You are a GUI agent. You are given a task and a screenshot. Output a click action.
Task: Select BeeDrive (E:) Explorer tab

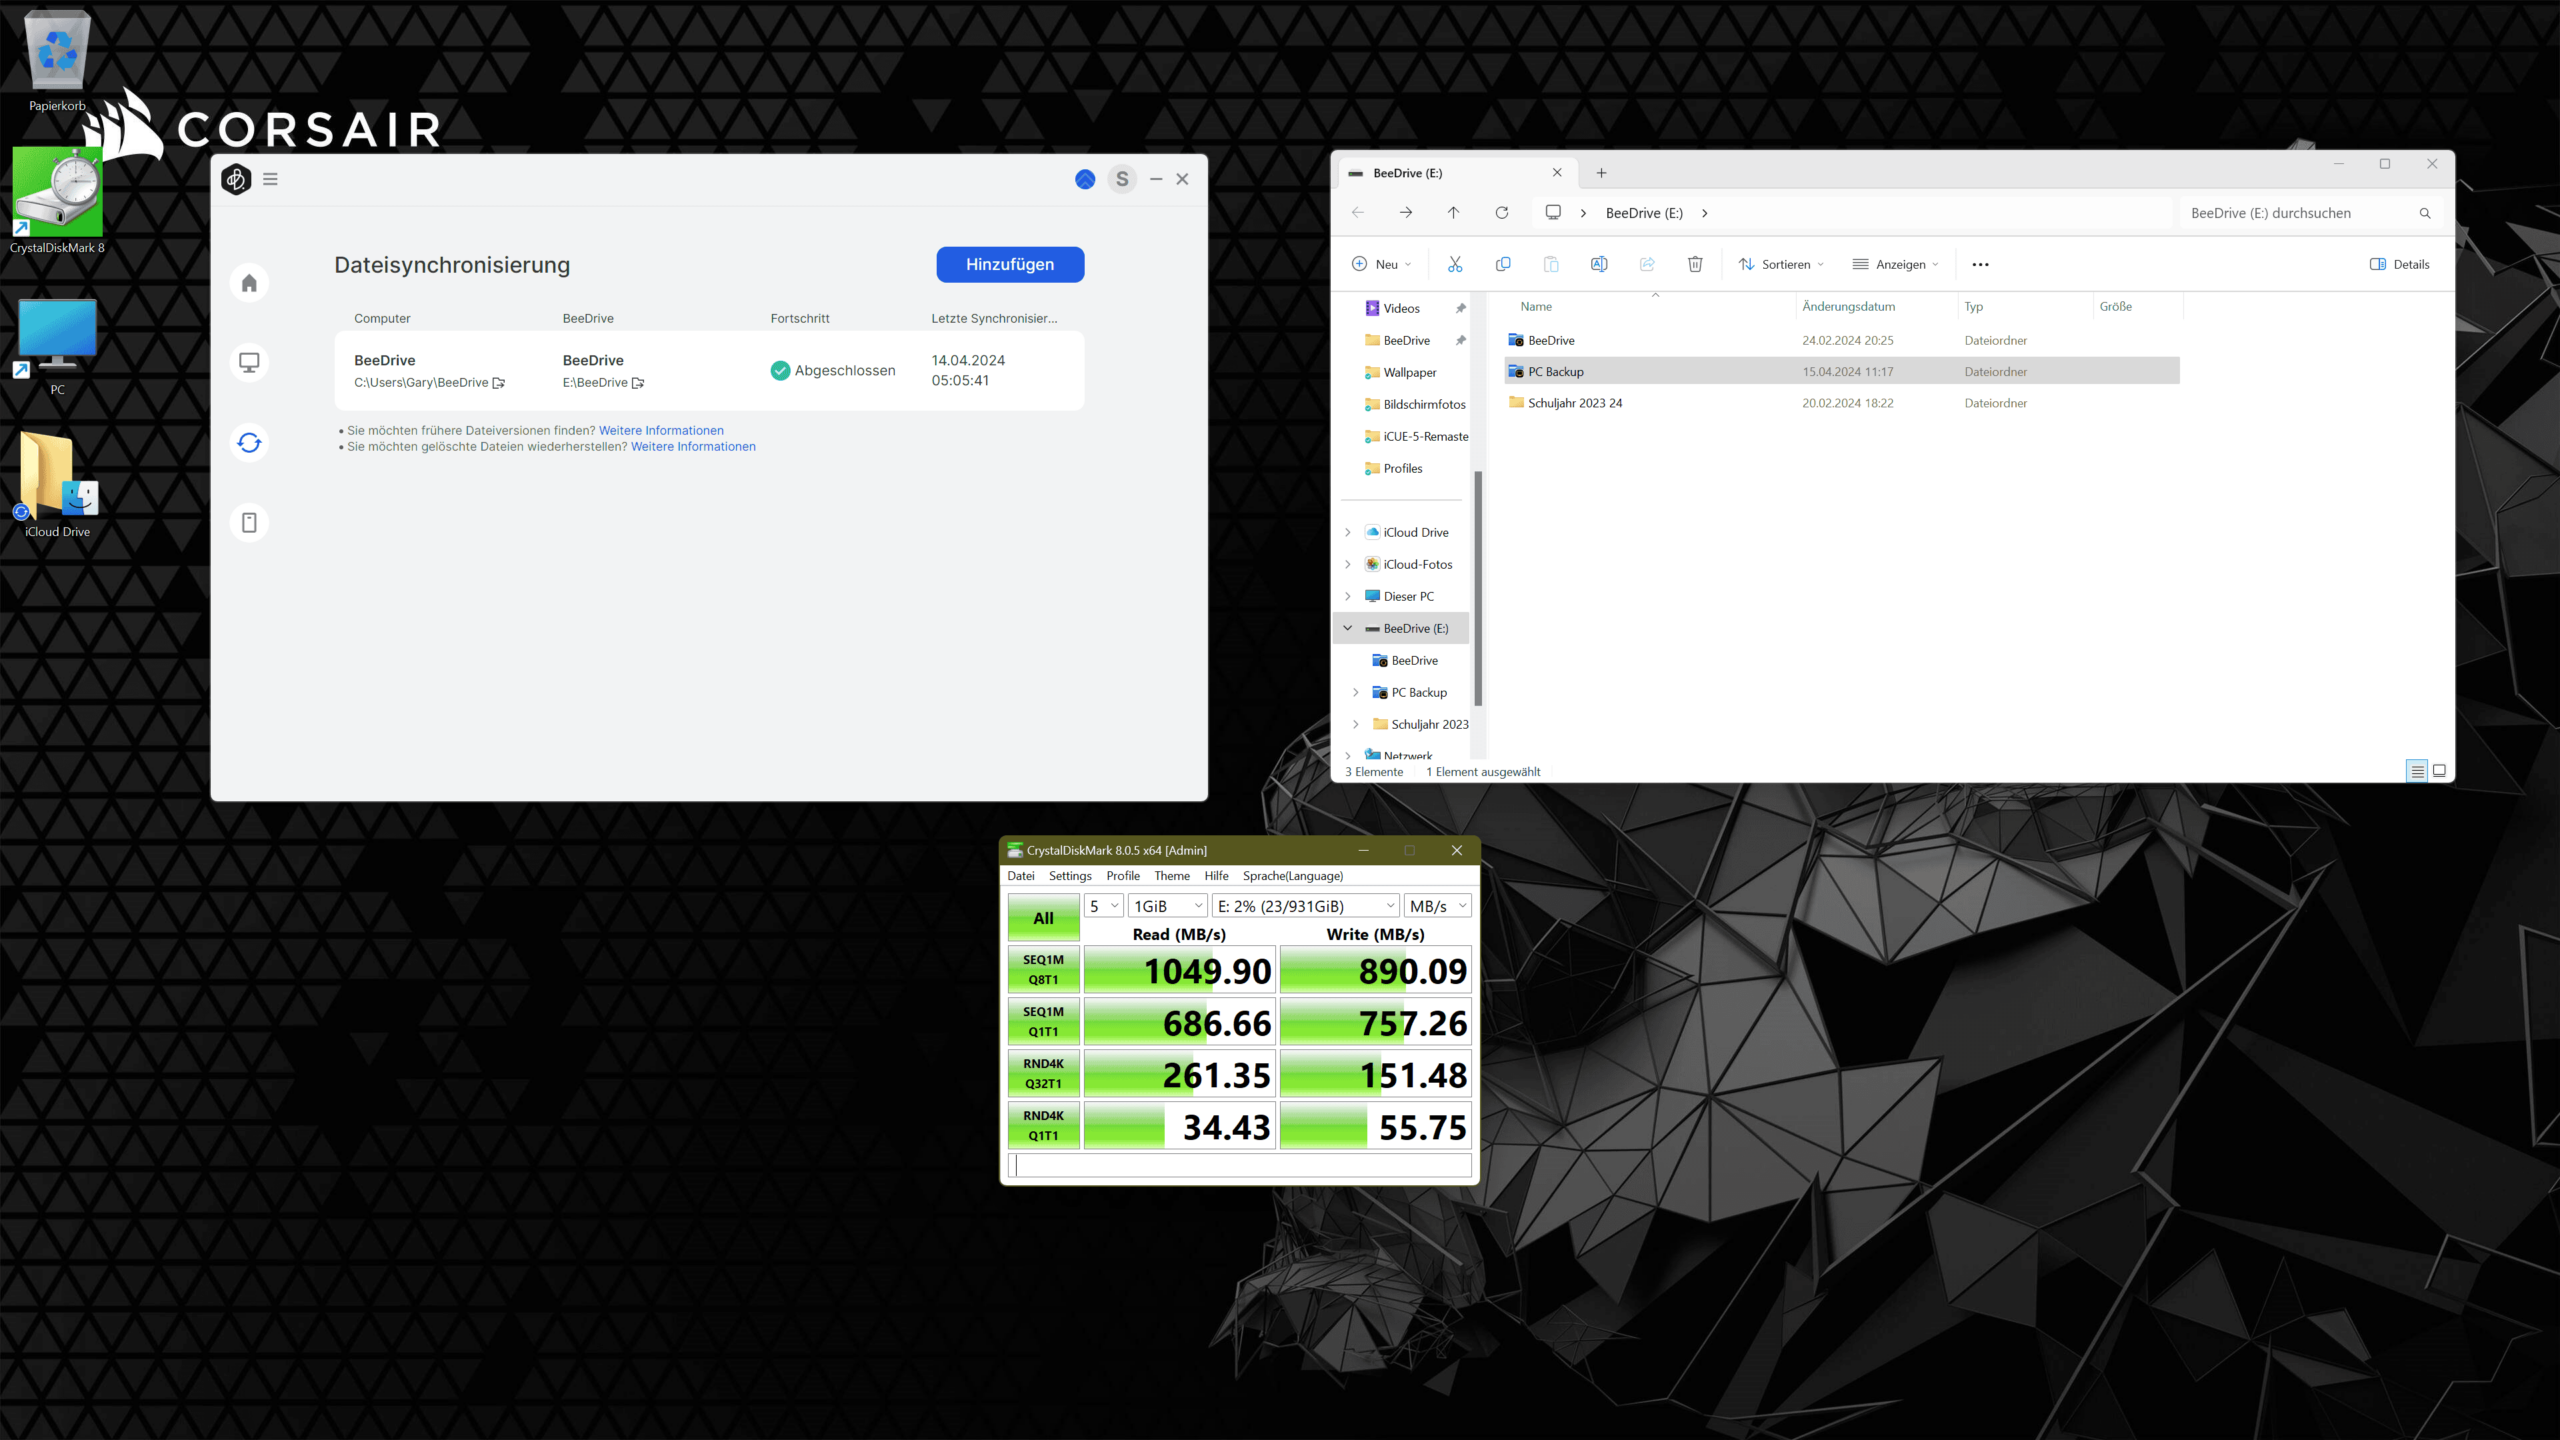tap(1455, 173)
